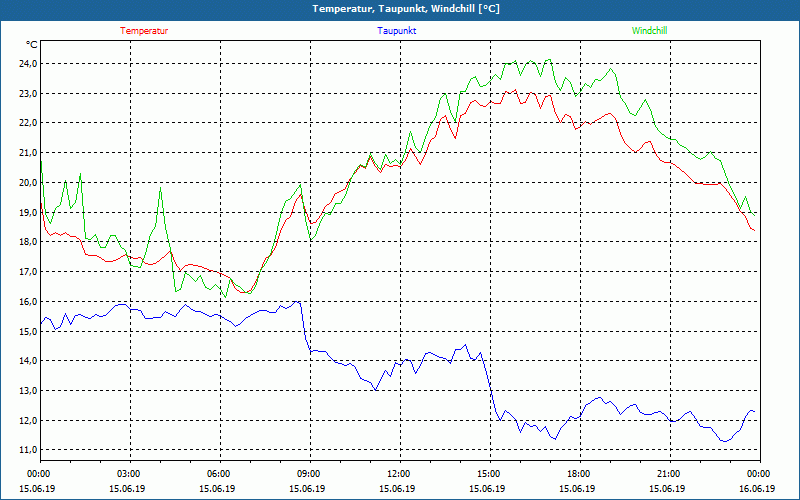Click the 19,0 y-axis value

tap(28, 212)
